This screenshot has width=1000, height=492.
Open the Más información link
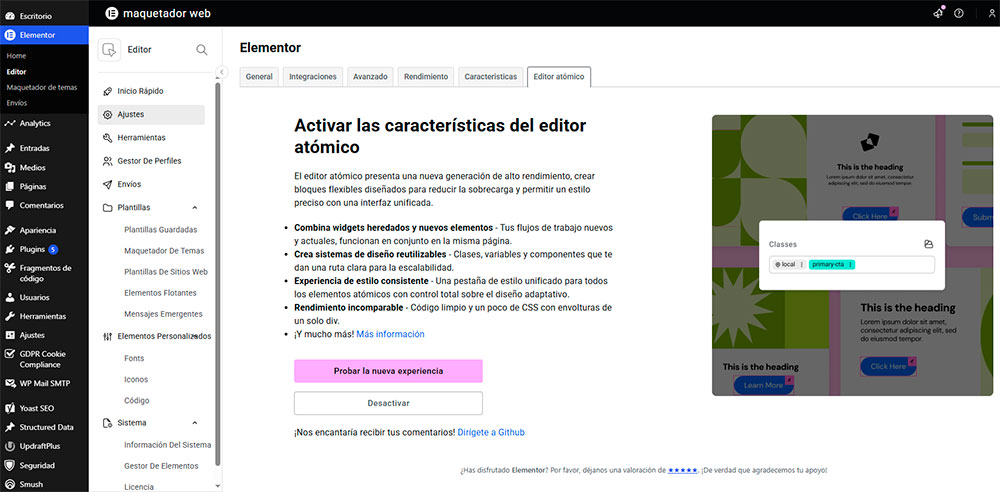click(390, 334)
